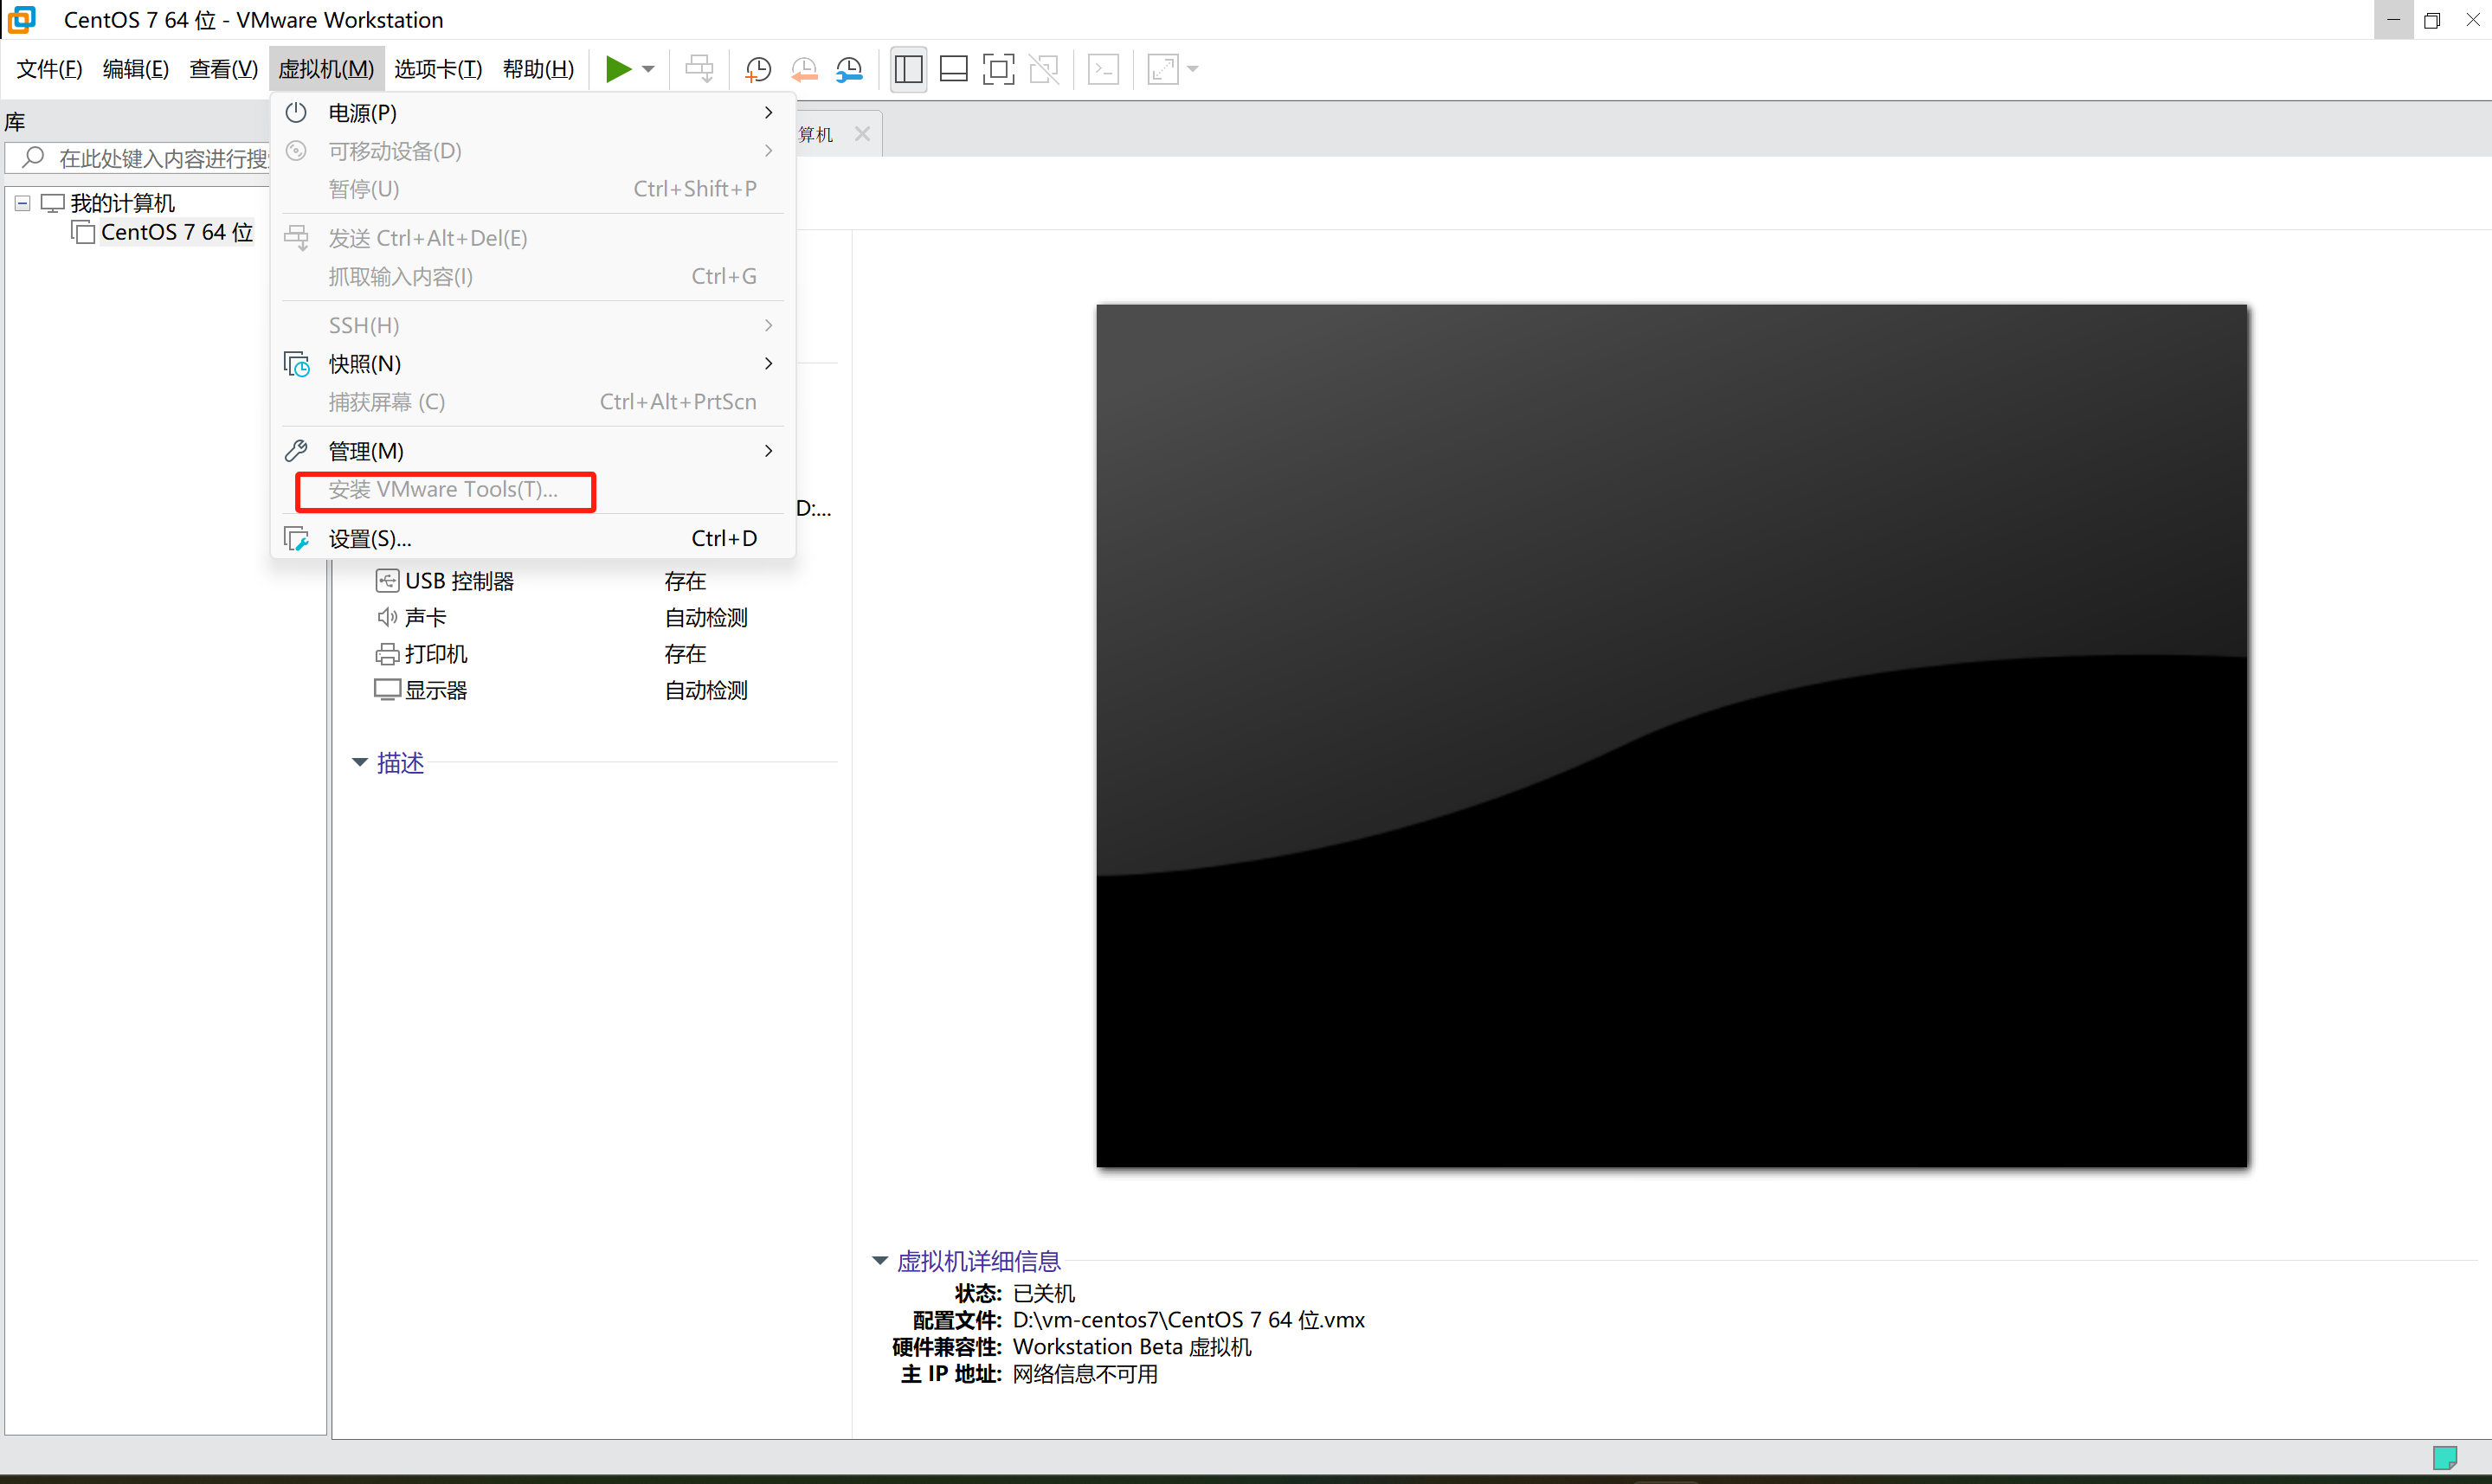The image size is (2492, 1484).
Task: Click the revert snapshot icon
Action: [804, 69]
